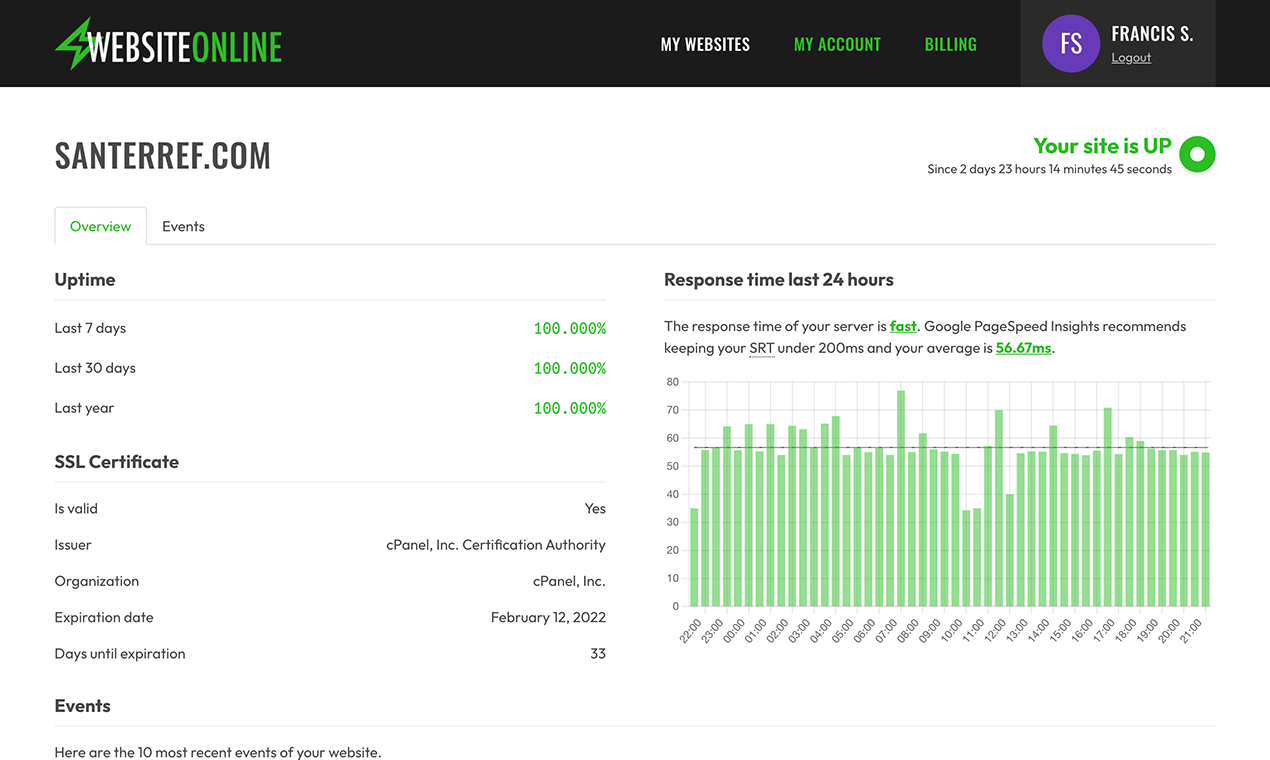
Task: Click the SRT abbreviation
Action: pyautogui.click(x=762, y=348)
